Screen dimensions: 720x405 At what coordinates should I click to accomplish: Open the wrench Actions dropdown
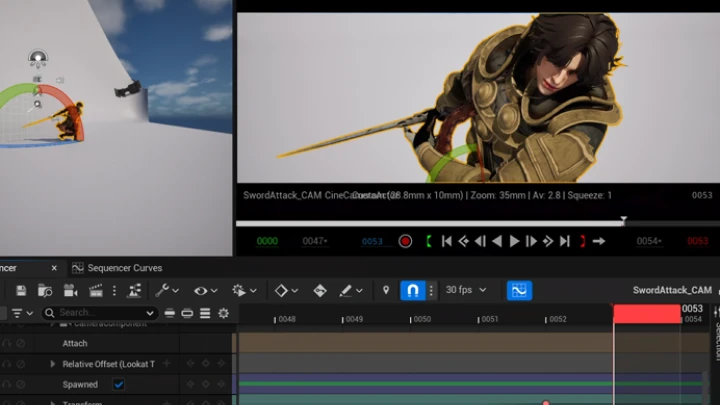click(167, 290)
